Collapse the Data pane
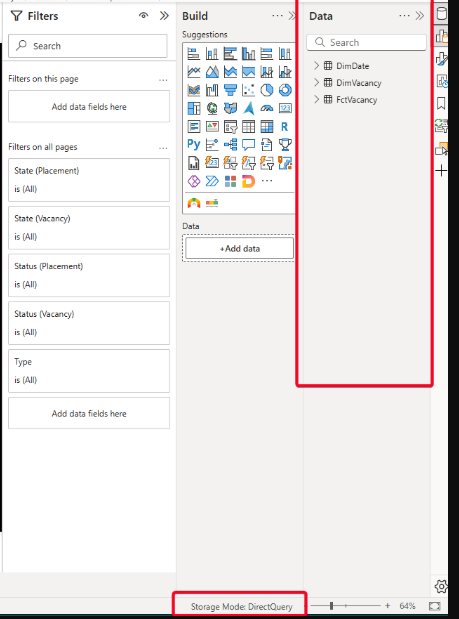The height and width of the screenshot is (619, 459). [420, 16]
